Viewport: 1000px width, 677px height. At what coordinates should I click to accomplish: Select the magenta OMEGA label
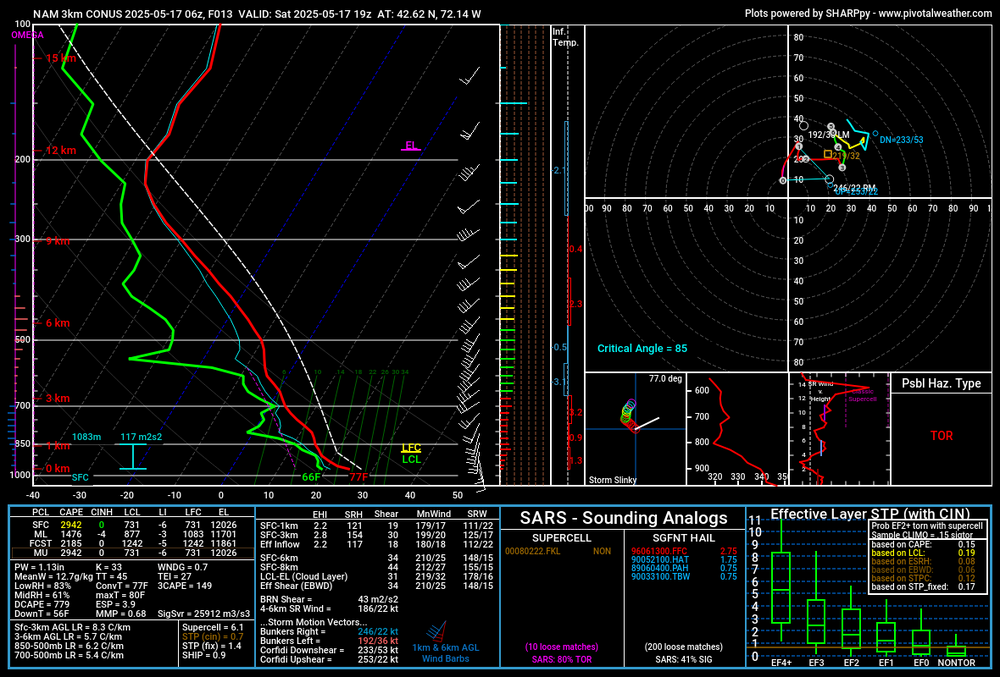(x=27, y=35)
